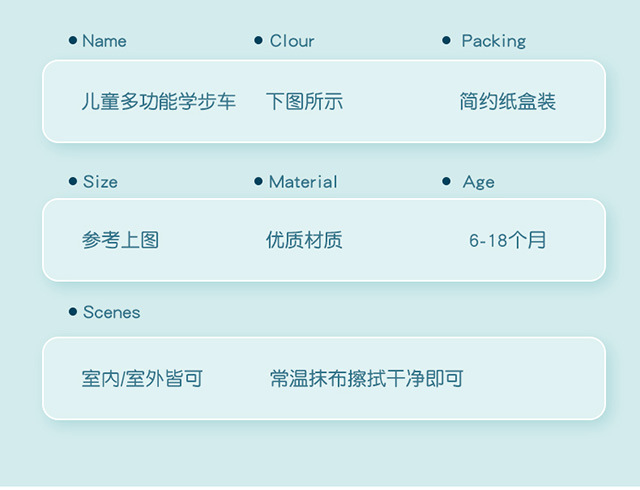Click the bullet dot before Size
The width and height of the screenshot is (640, 490).
(x=73, y=181)
